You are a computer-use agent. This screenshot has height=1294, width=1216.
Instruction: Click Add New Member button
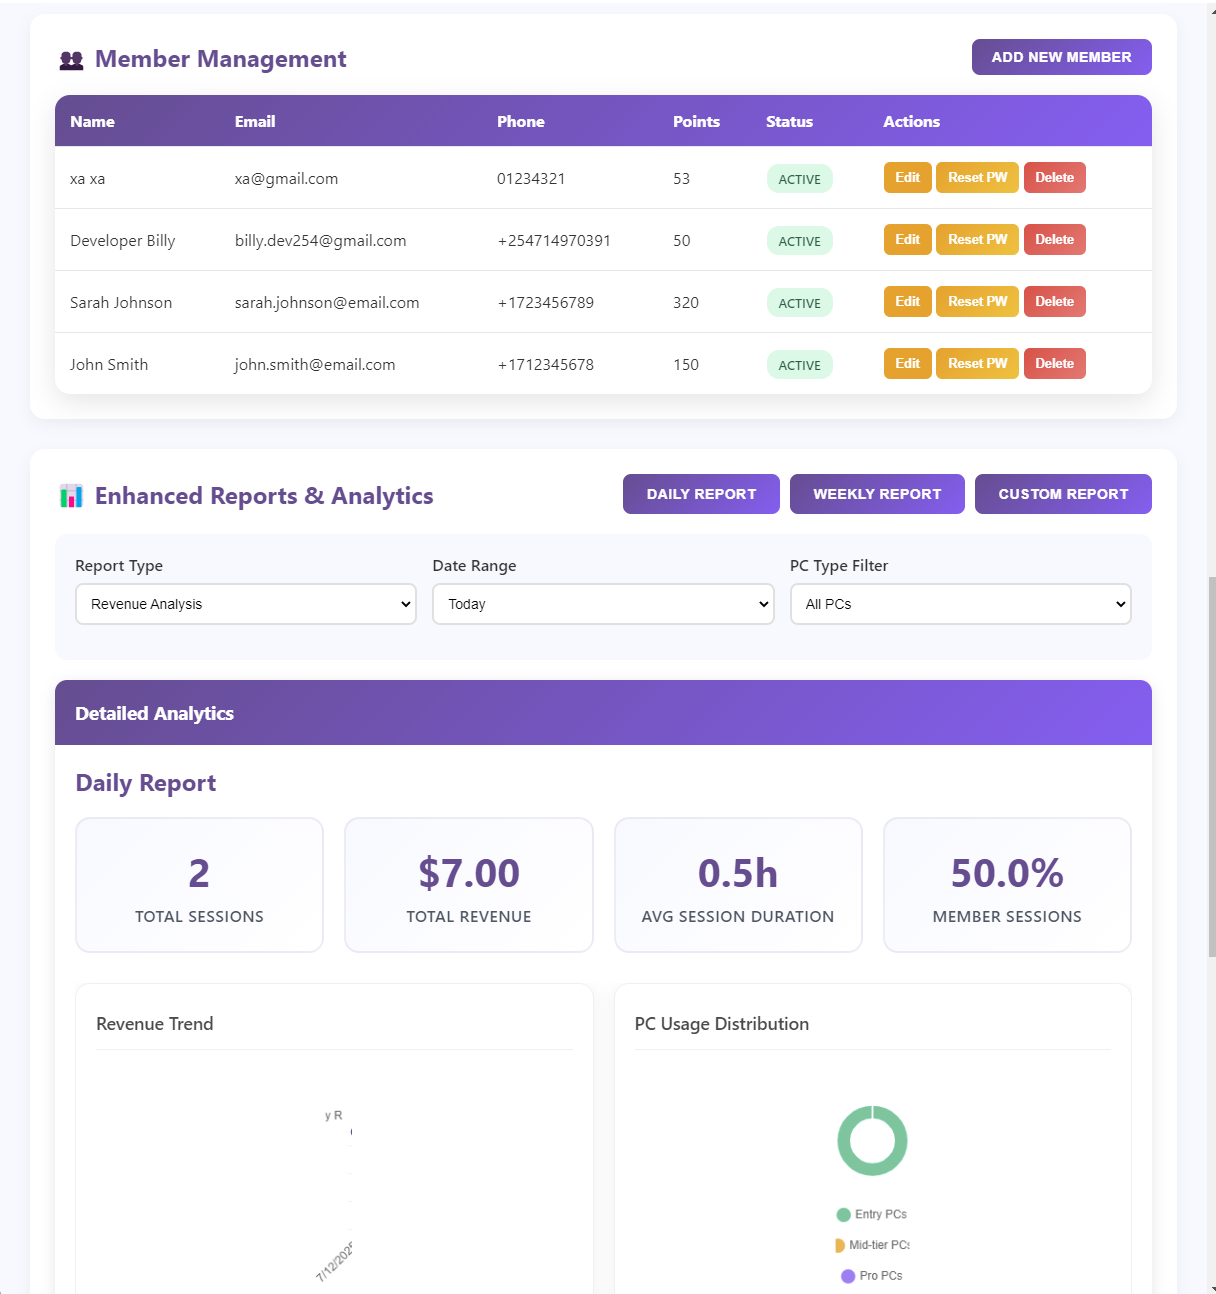point(1062,57)
